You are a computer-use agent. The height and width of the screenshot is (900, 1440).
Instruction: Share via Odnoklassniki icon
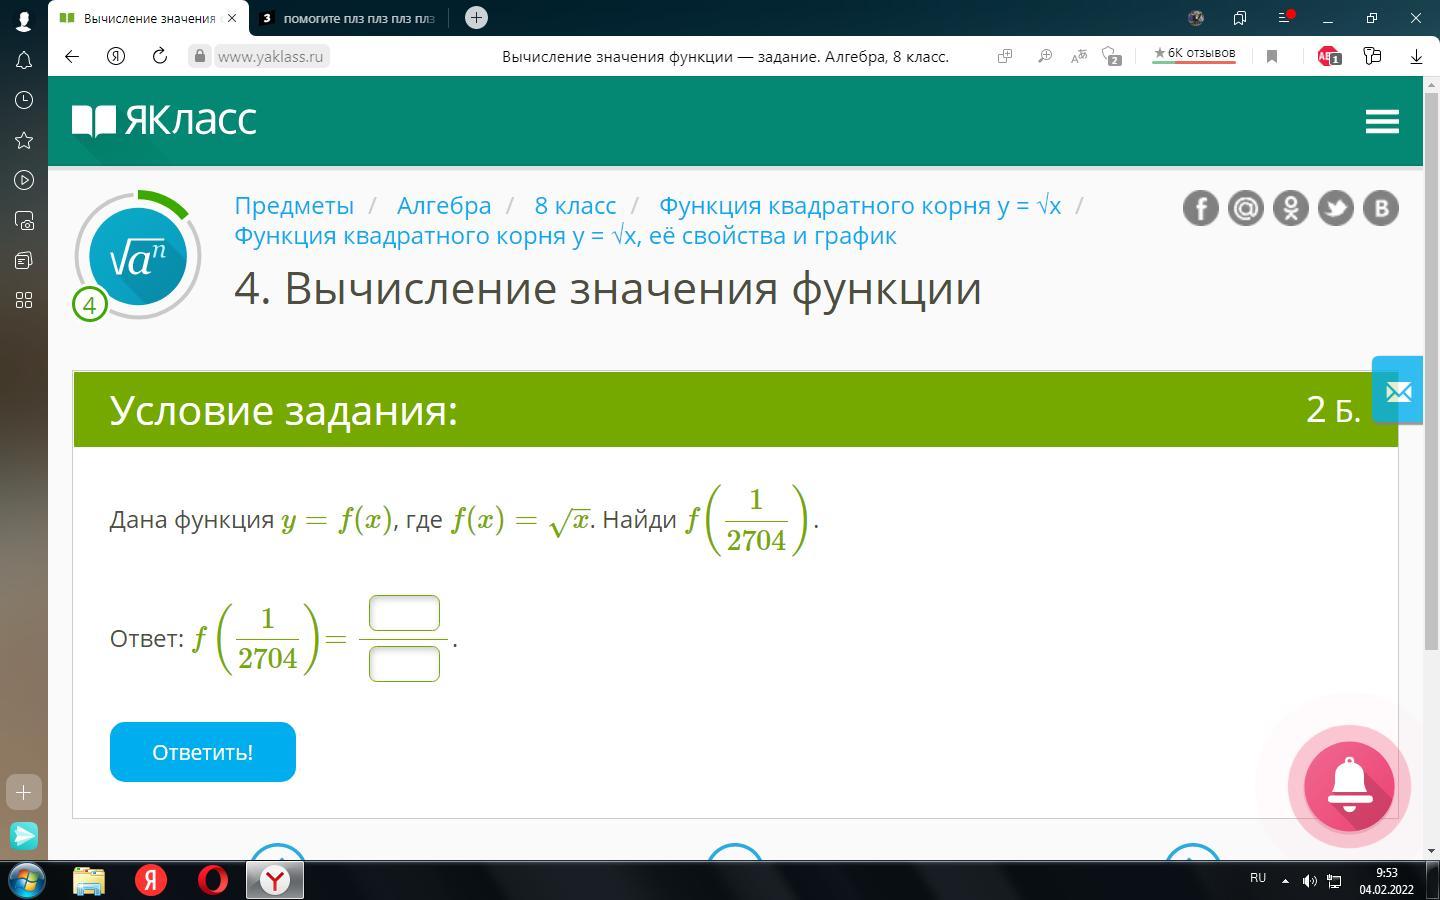pos(1290,208)
